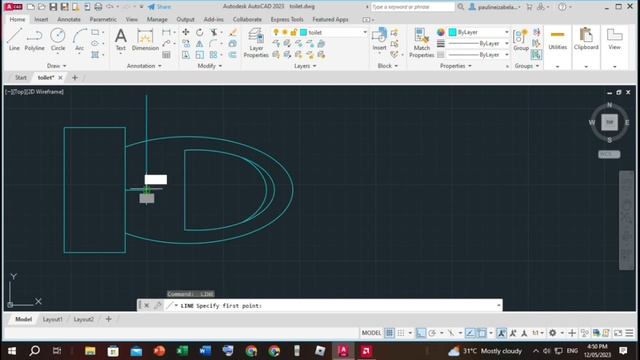Image resolution: width=640 pixels, height=360 pixels.
Task: Switch to the Layout1 tab
Action: (52, 319)
